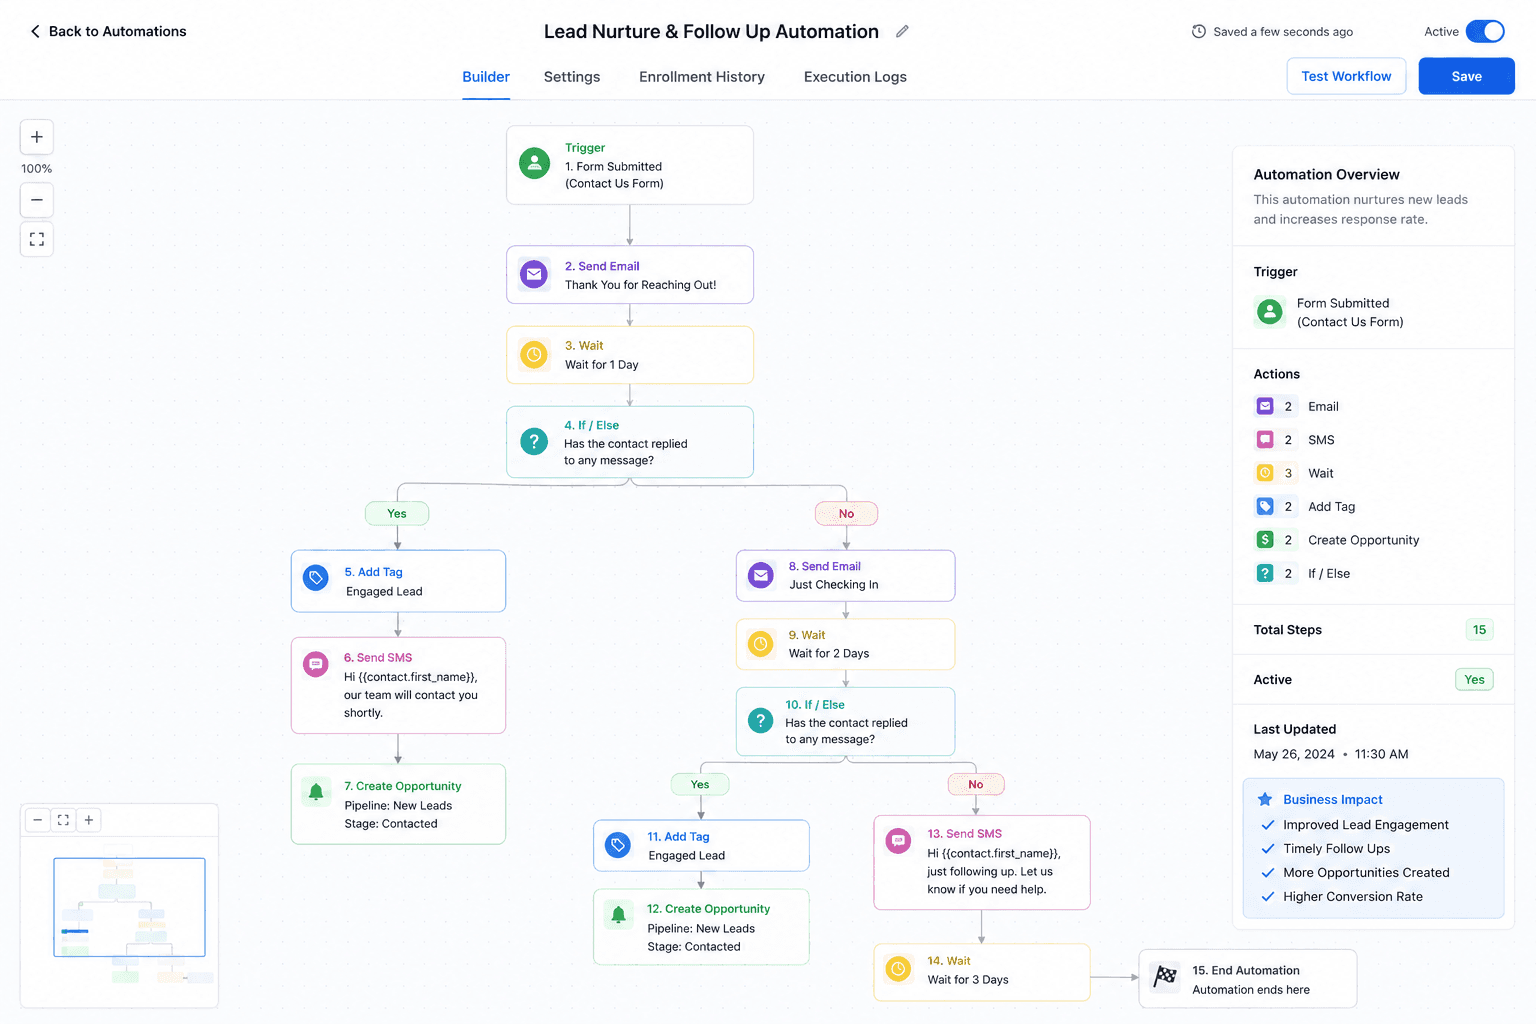Click the Total Steps 15 badge
This screenshot has width=1536, height=1024.
1479,629
